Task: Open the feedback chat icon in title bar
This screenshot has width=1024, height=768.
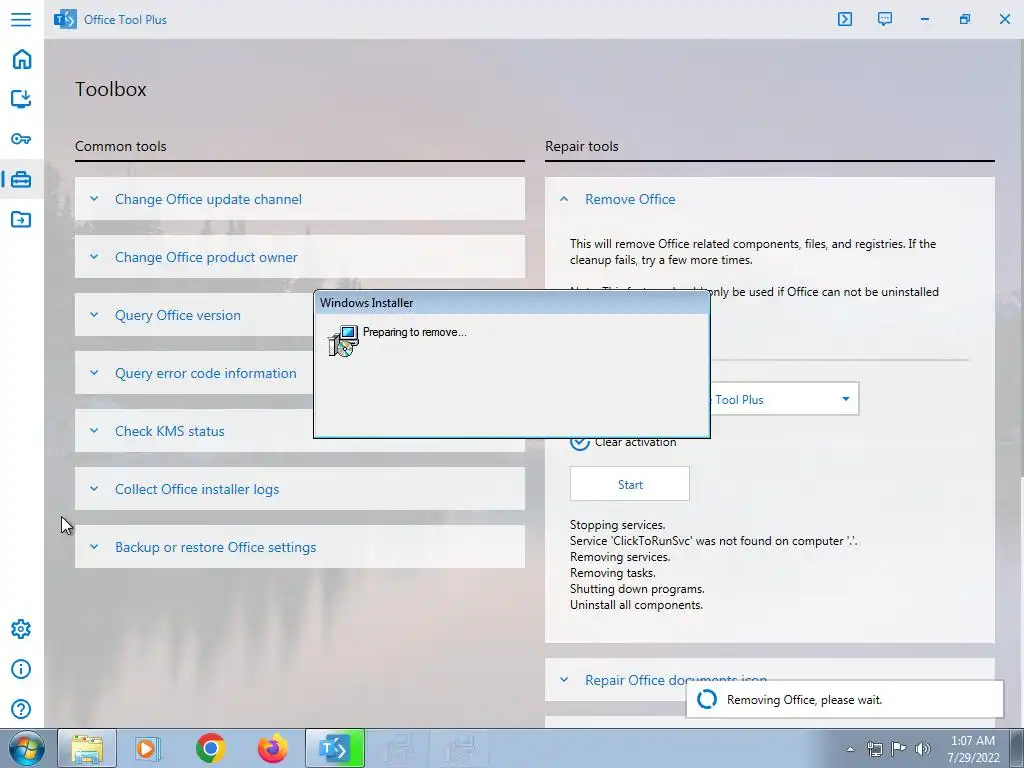Action: click(x=884, y=19)
